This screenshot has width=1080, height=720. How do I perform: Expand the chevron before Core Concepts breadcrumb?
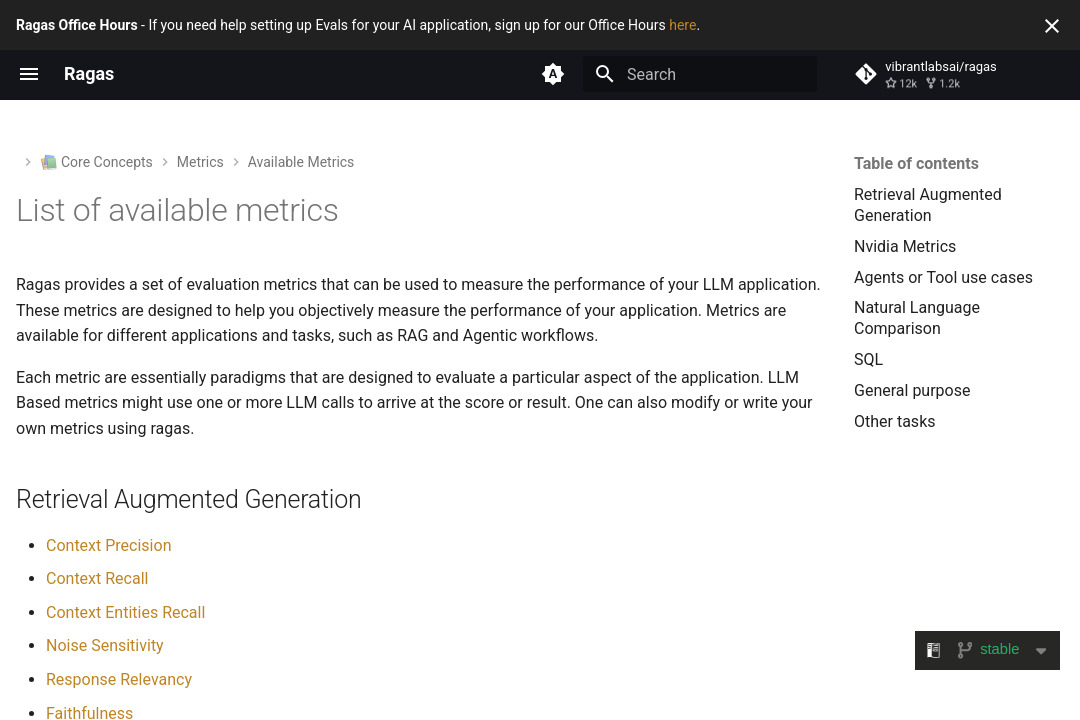point(28,162)
